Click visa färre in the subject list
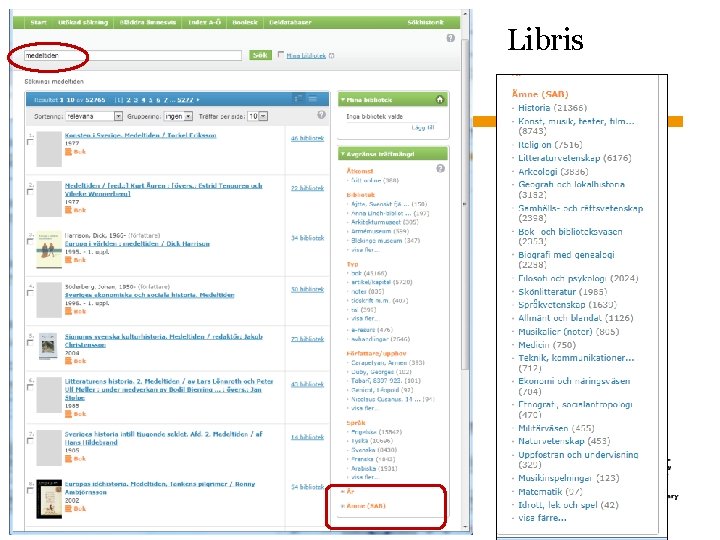 point(542,518)
